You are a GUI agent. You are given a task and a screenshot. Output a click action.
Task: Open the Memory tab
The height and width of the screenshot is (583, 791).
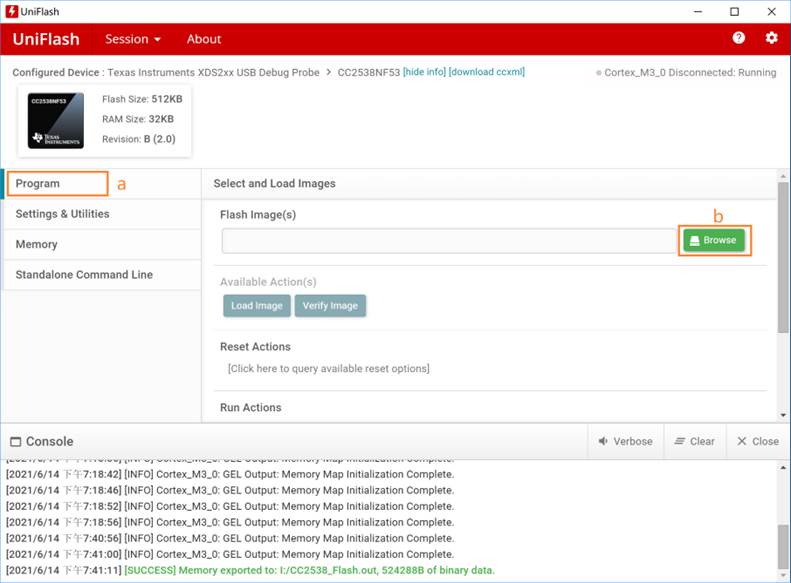[37, 244]
